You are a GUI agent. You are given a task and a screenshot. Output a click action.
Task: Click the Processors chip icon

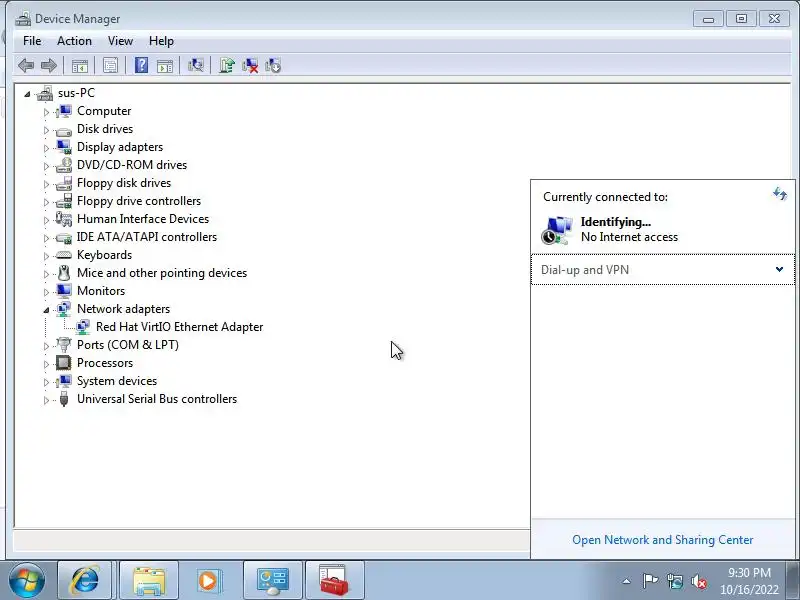coord(64,363)
